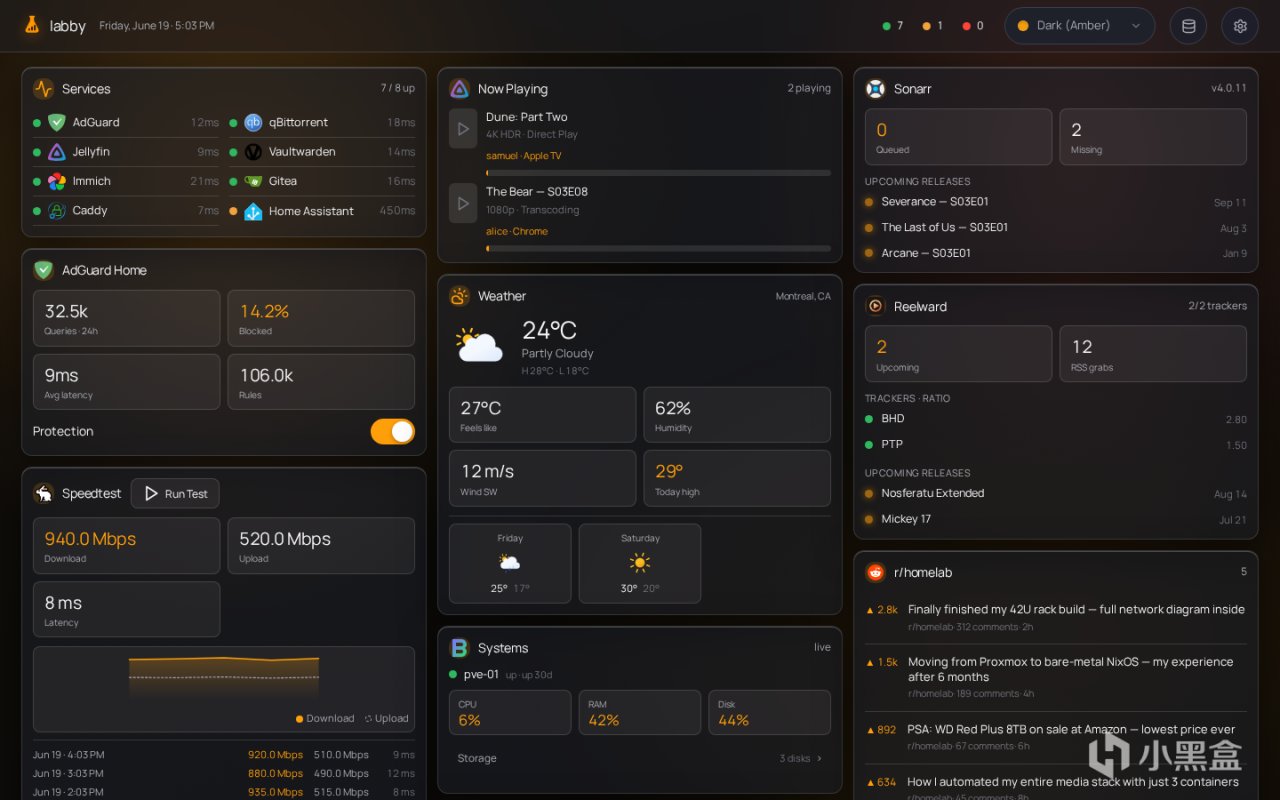Select The Last of Us S03E01 release
This screenshot has width=1280, height=800.
pyautogui.click(x=1056, y=228)
